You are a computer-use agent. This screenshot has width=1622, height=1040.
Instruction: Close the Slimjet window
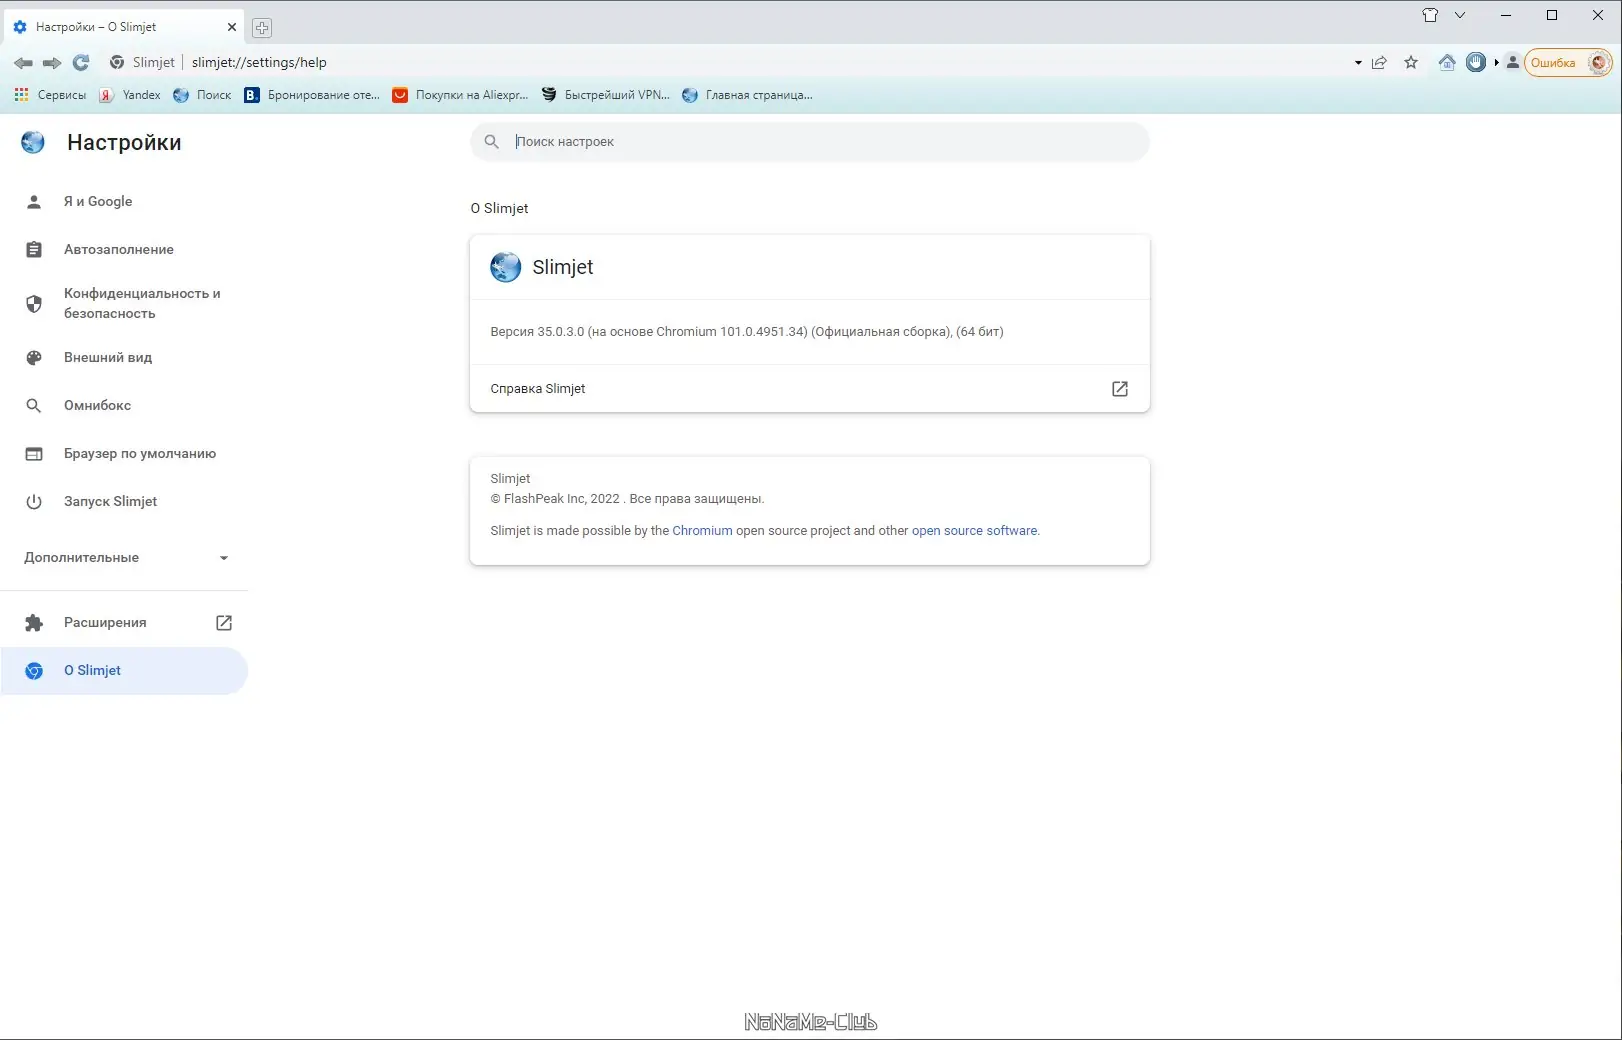point(1598,15)
